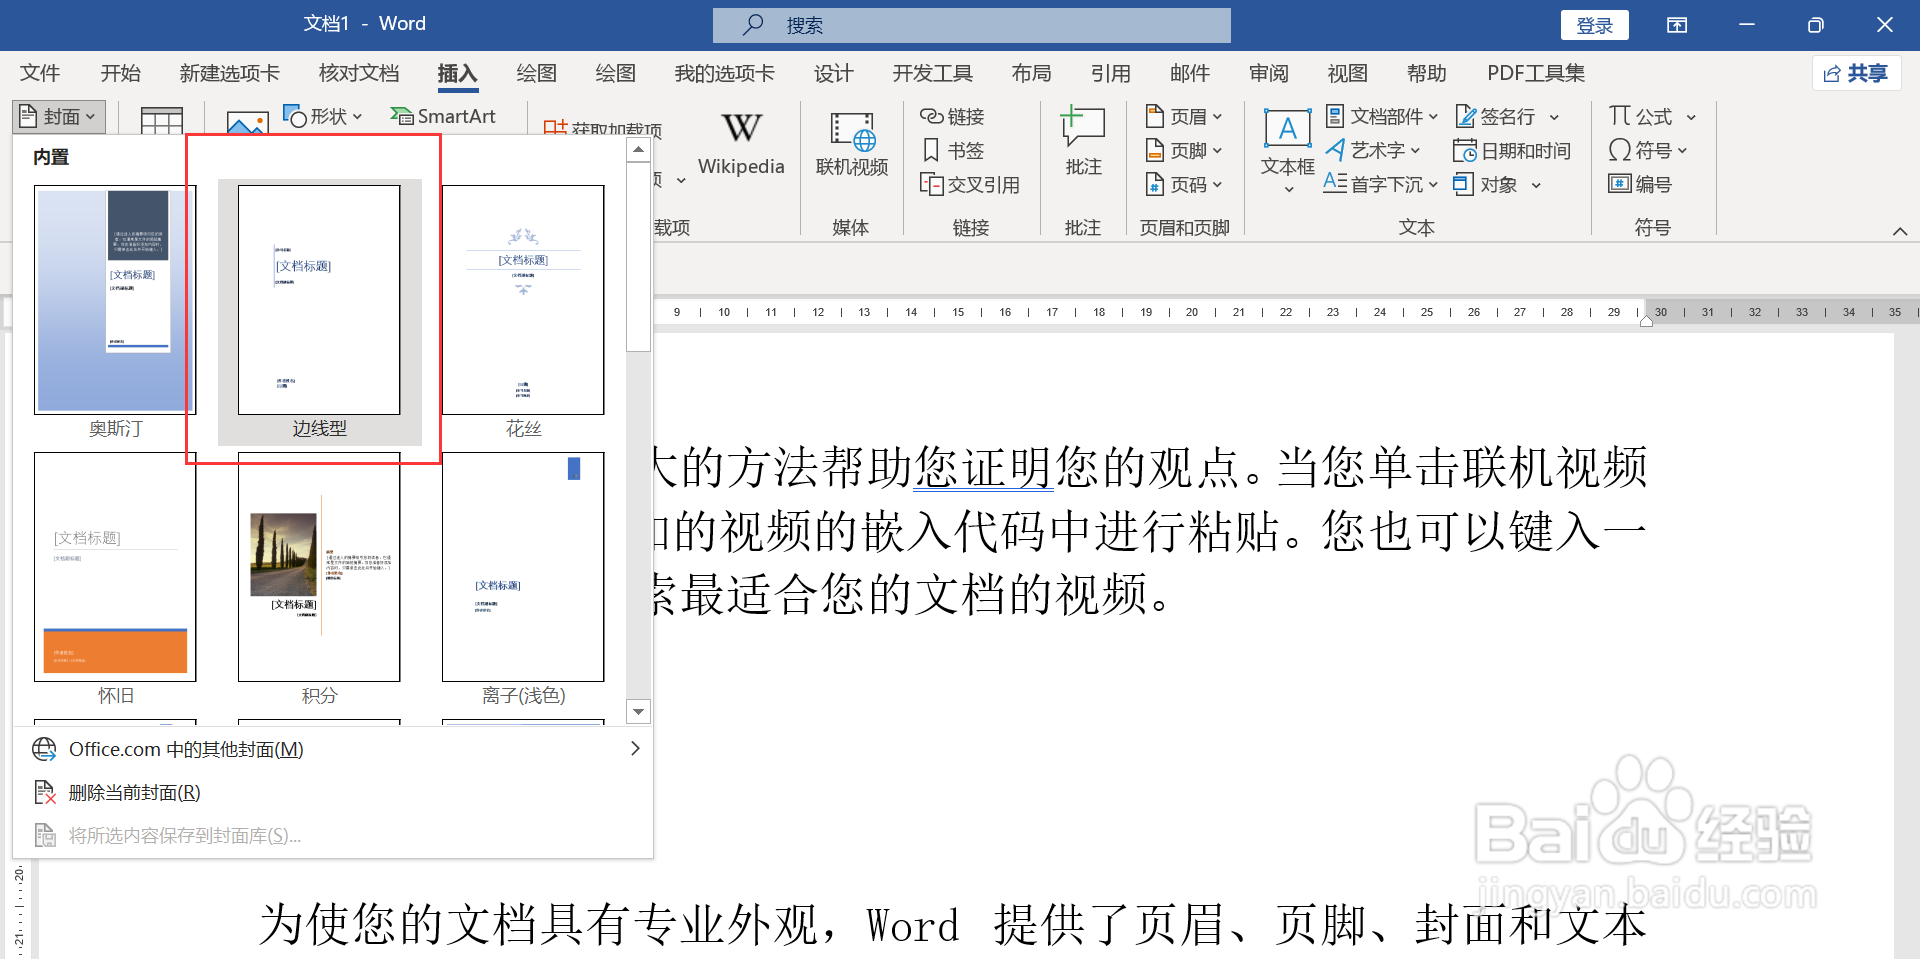
Task: Add a 批注 comment
Action: (1083, 141)
